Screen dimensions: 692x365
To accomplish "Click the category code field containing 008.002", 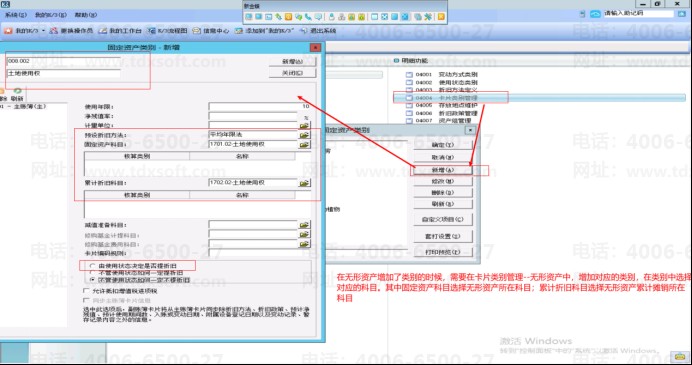I will [64, 61].
